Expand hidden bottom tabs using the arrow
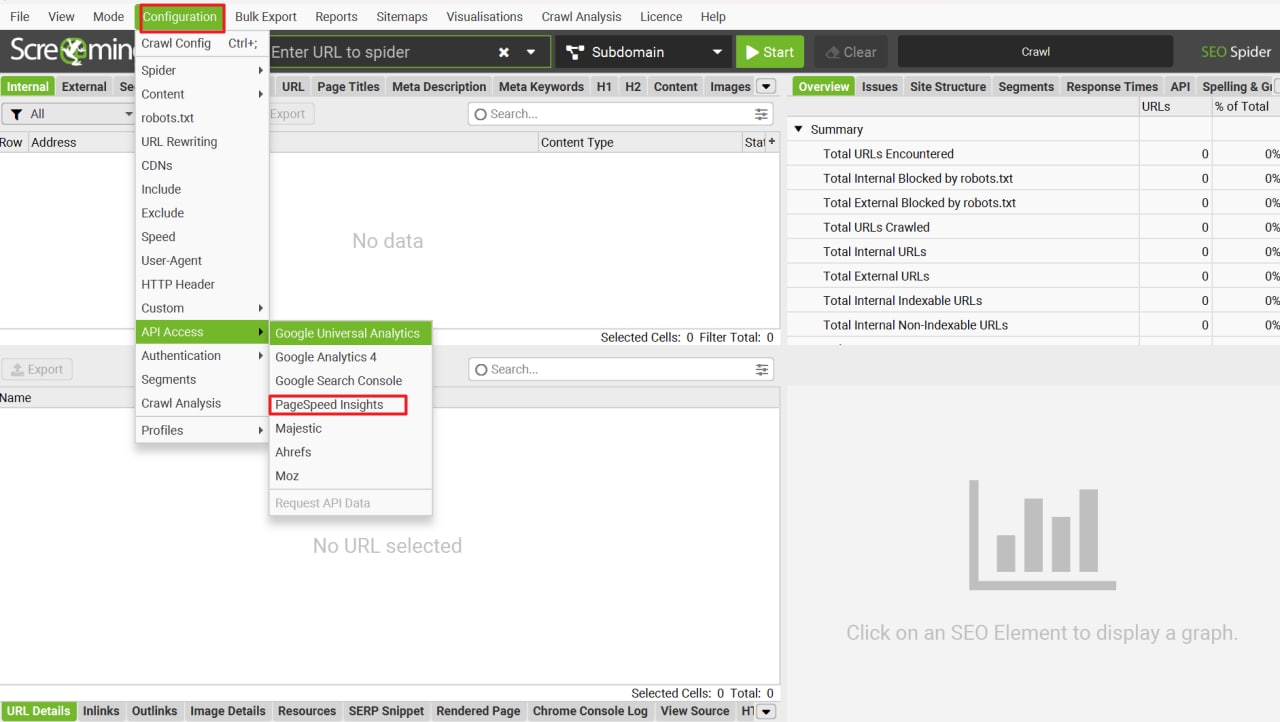 (x=767, y=711)
